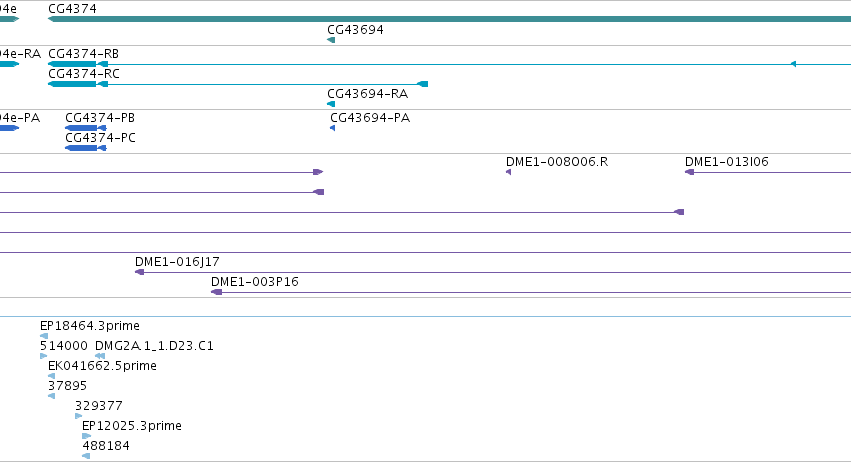Screen dimensions: 851x462
Task: Select the 514000 feature label
Action: [63, 346]
